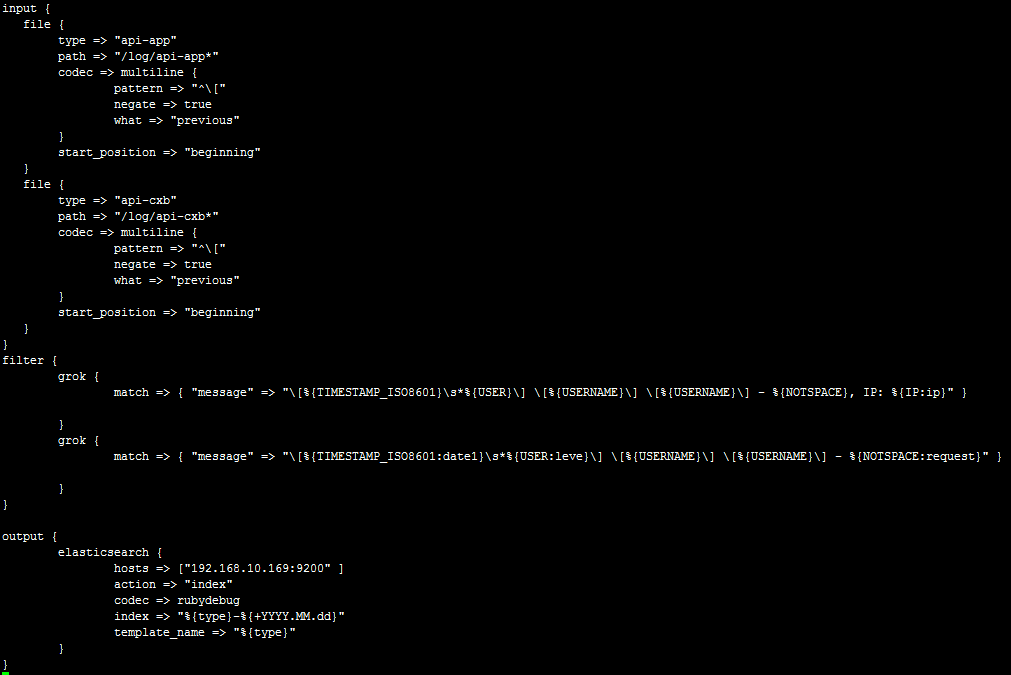Screen dimensions: 1011x675
Task: Click the first "start_position" setting
Action: [107, 153]
